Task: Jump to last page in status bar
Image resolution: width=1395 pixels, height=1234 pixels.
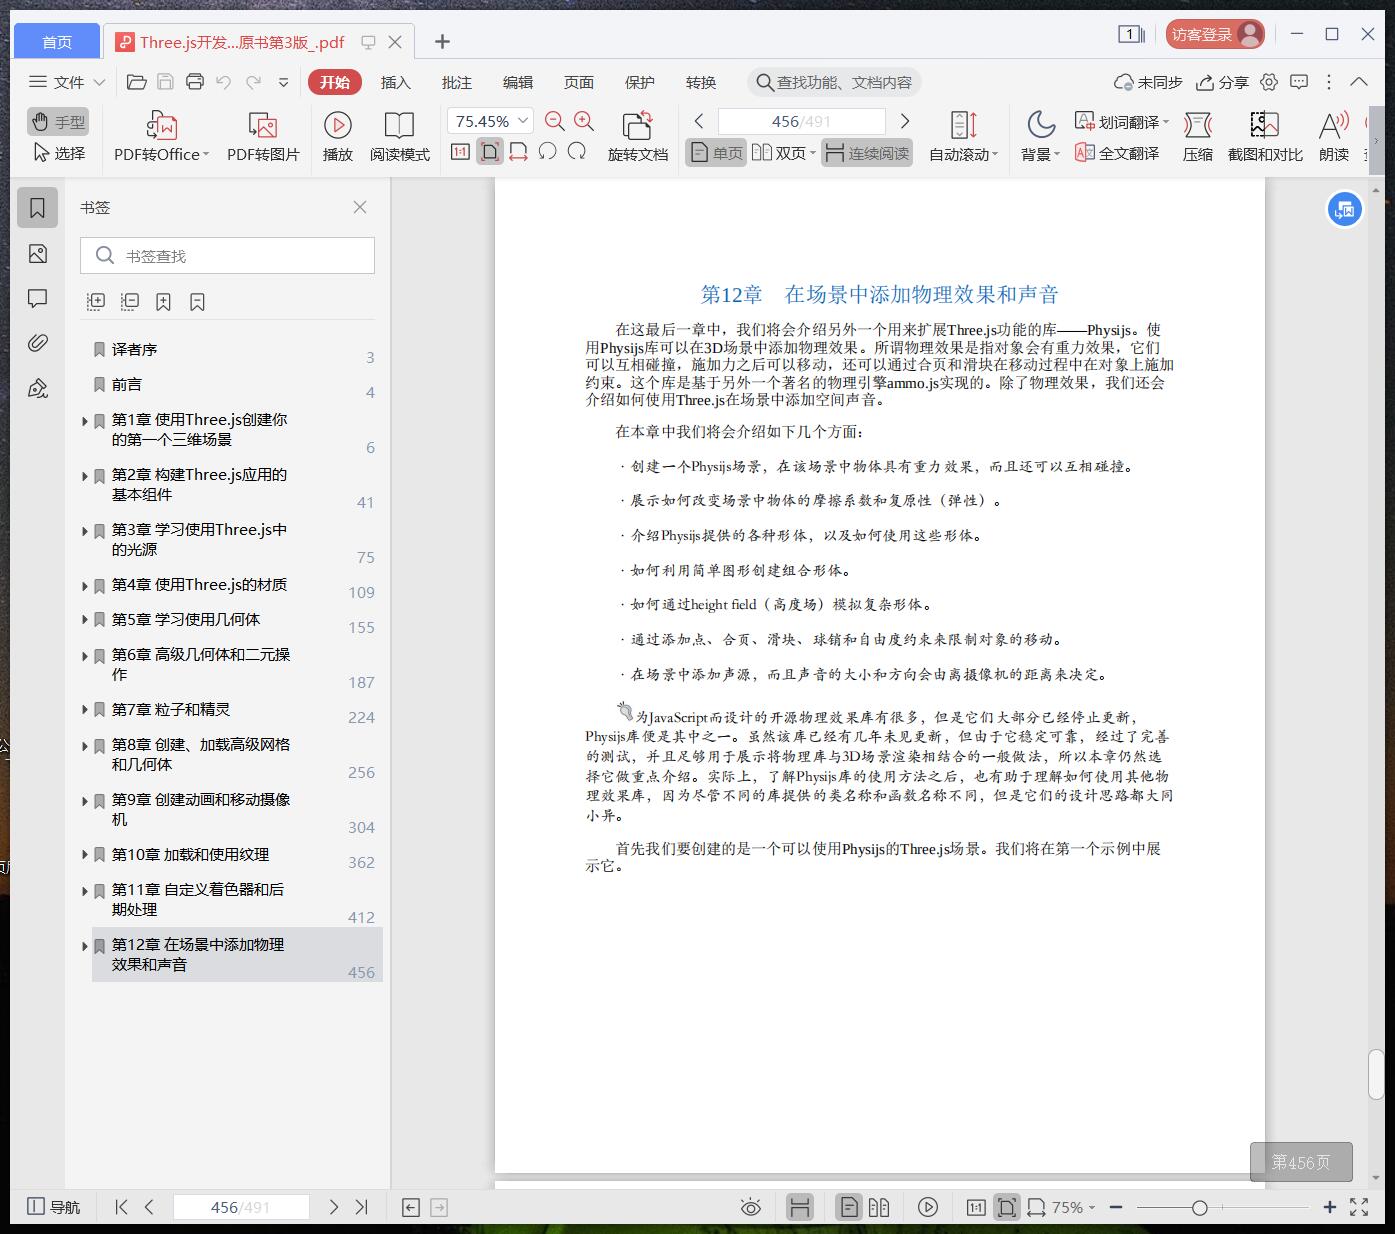Action: pyautogui.click(x=362, y=1207)
